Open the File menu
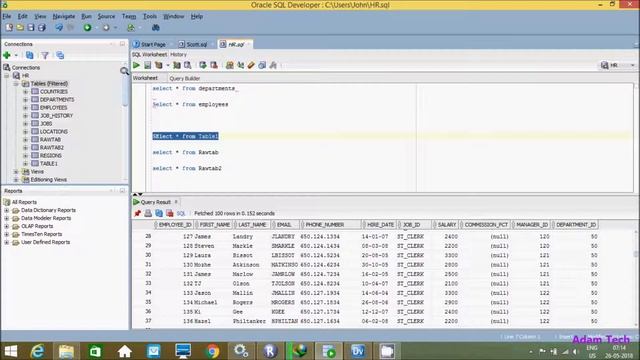The width and height of the screenshot is (640, 360). pyautogui.click(x=7, y=16)
